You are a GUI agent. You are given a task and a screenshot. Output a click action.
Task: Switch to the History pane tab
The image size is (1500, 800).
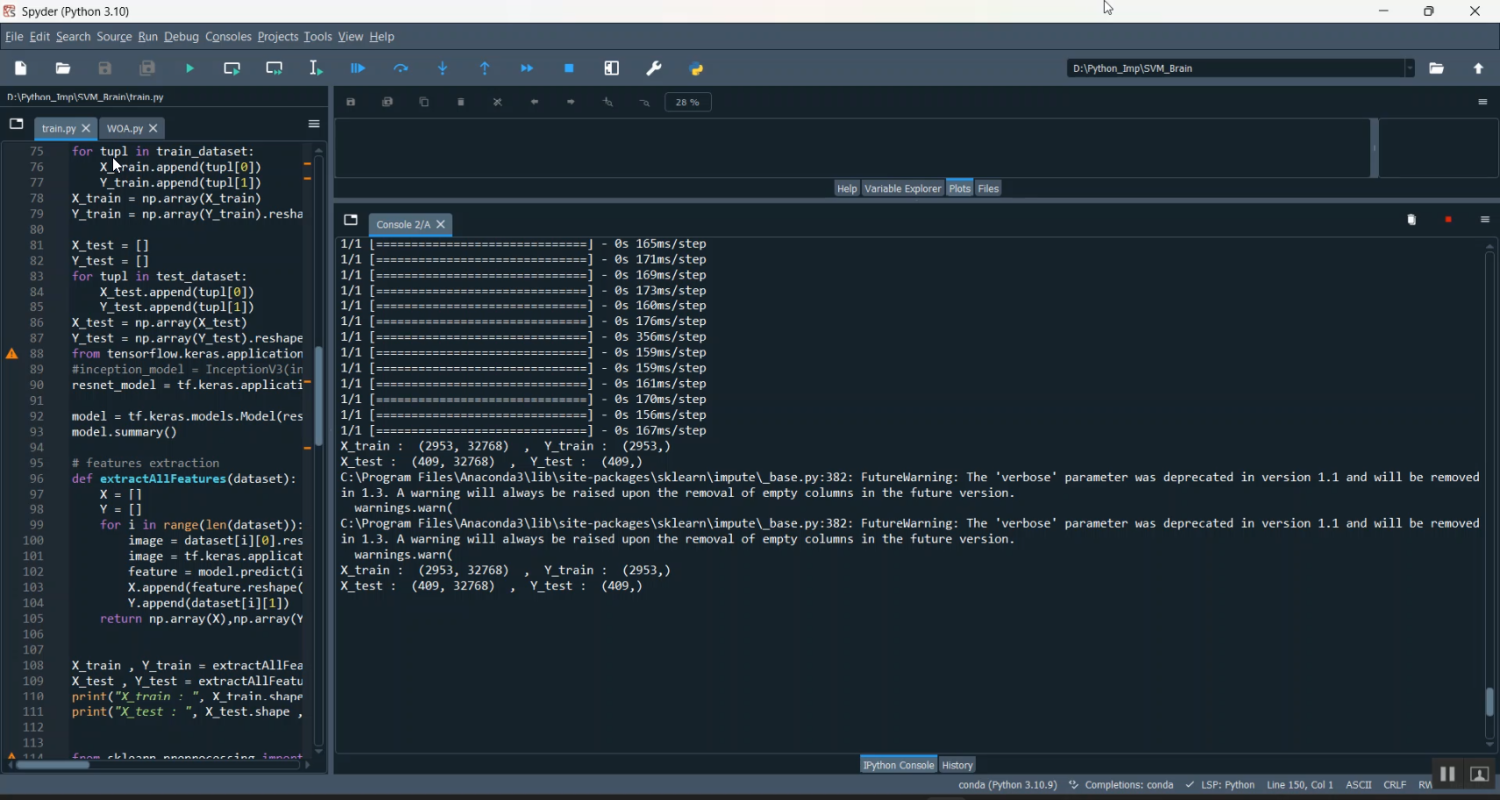957,765
